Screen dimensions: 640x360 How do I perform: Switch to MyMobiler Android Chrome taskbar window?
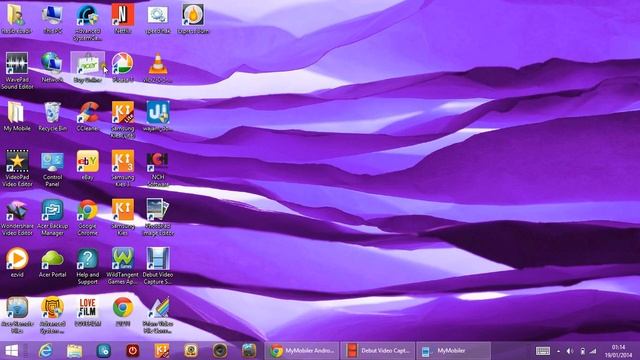point(302,351)
